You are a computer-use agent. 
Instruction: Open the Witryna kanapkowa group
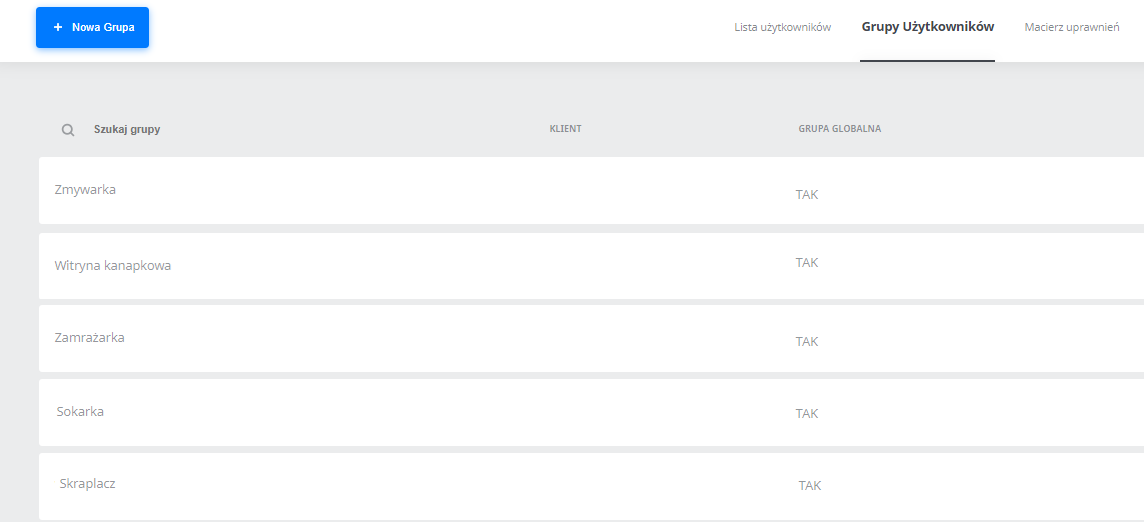pos(591,266)
